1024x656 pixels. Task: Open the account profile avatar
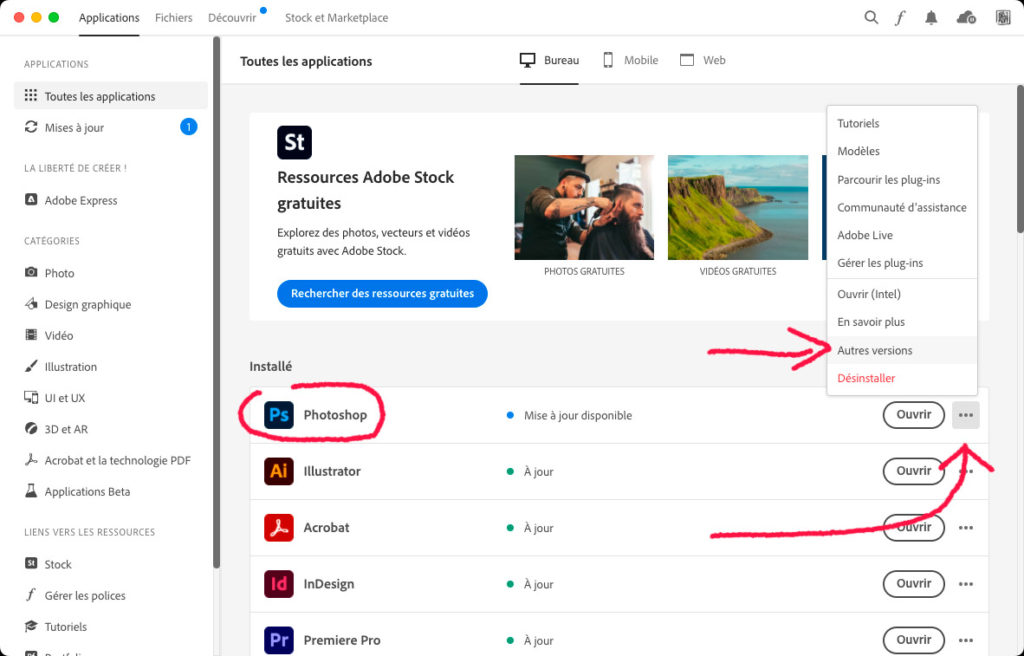(1003, 18)
